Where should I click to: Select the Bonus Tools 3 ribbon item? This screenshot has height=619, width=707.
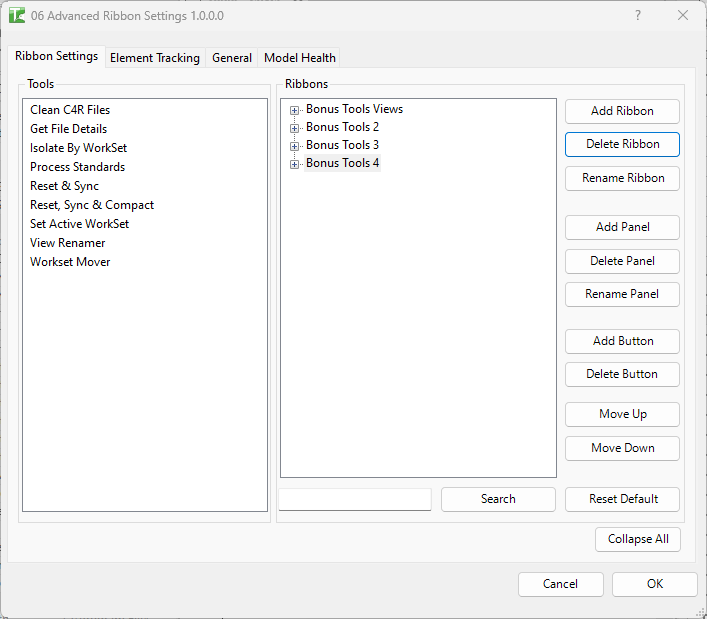point(342,145)
